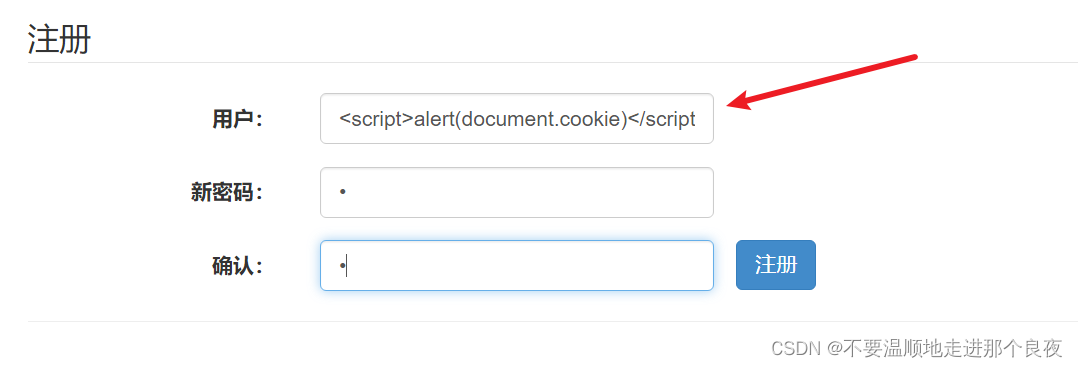Place cursor at <script> opening tag text

point(376,120)
